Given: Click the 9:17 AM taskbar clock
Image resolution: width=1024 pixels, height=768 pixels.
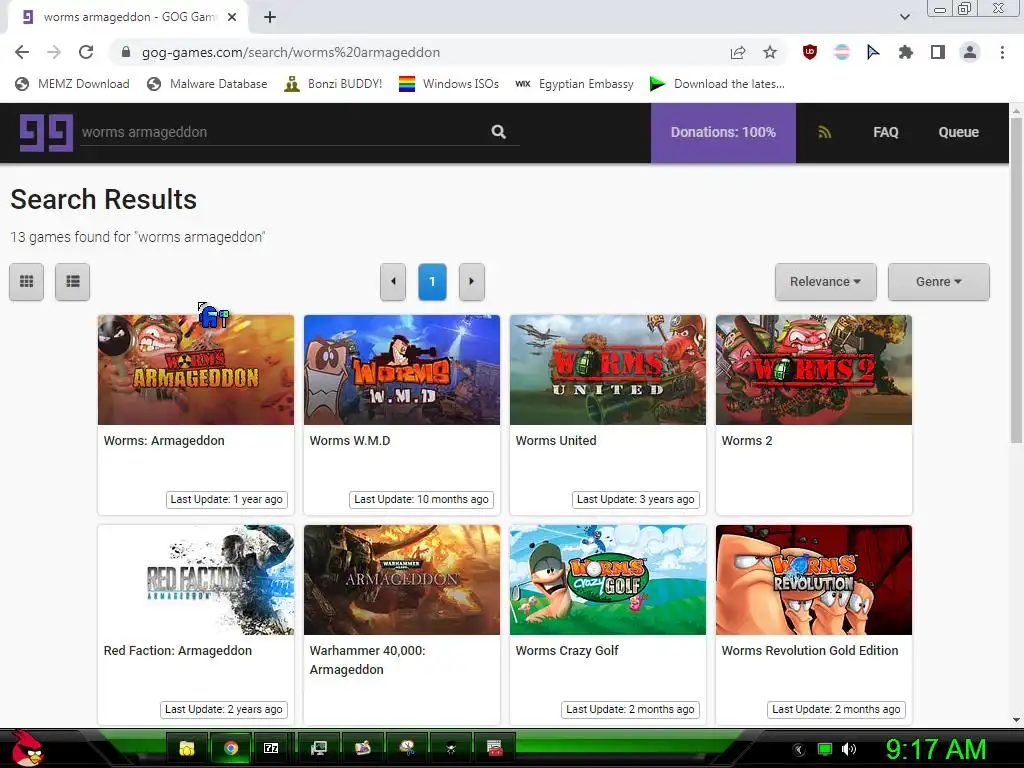Looking at the screenshot, I should (935, 749).
